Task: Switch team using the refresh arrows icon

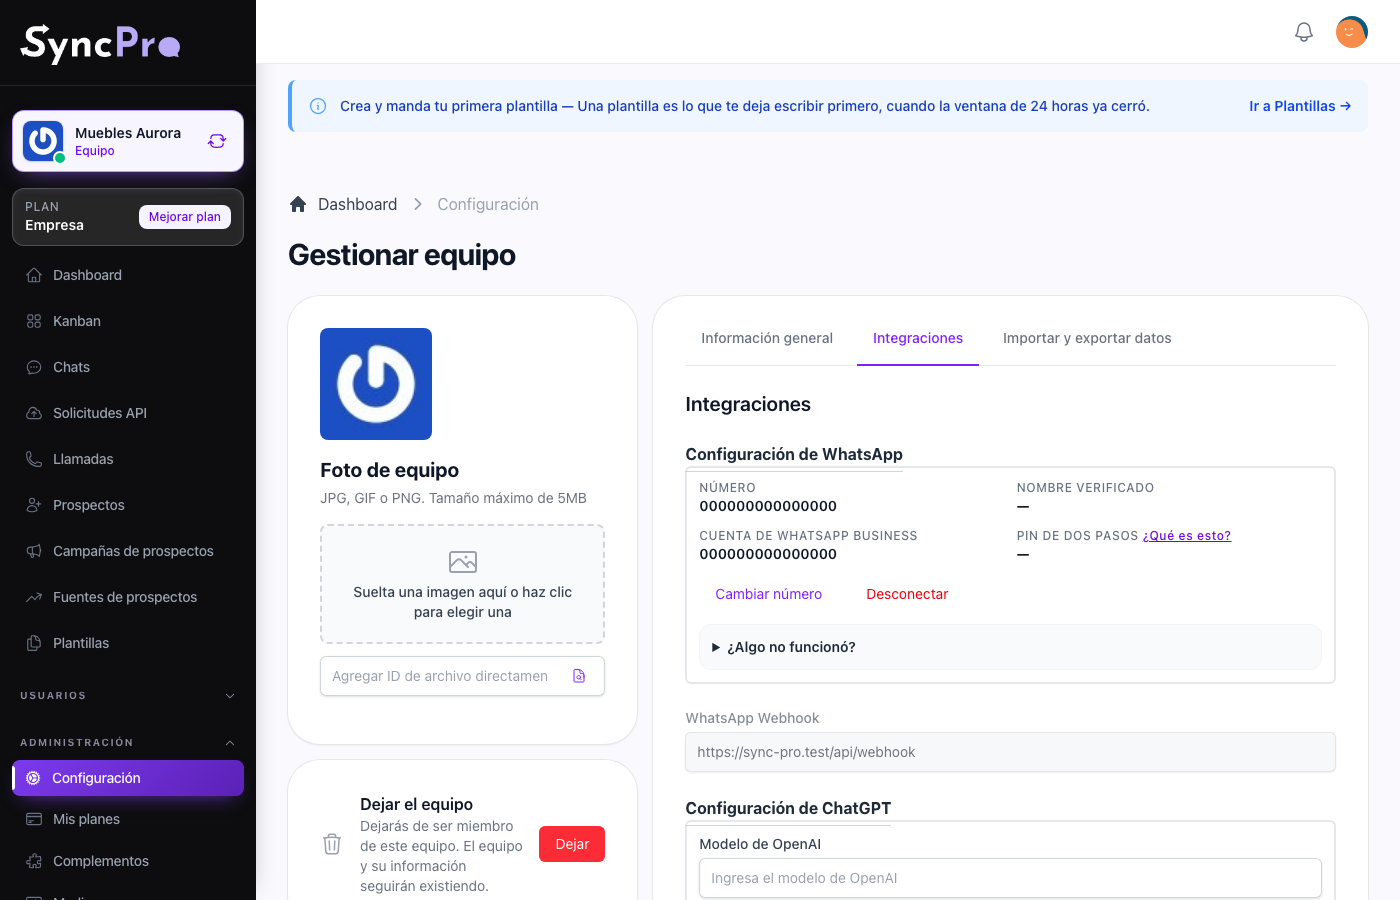Action: tap(217, 141)
